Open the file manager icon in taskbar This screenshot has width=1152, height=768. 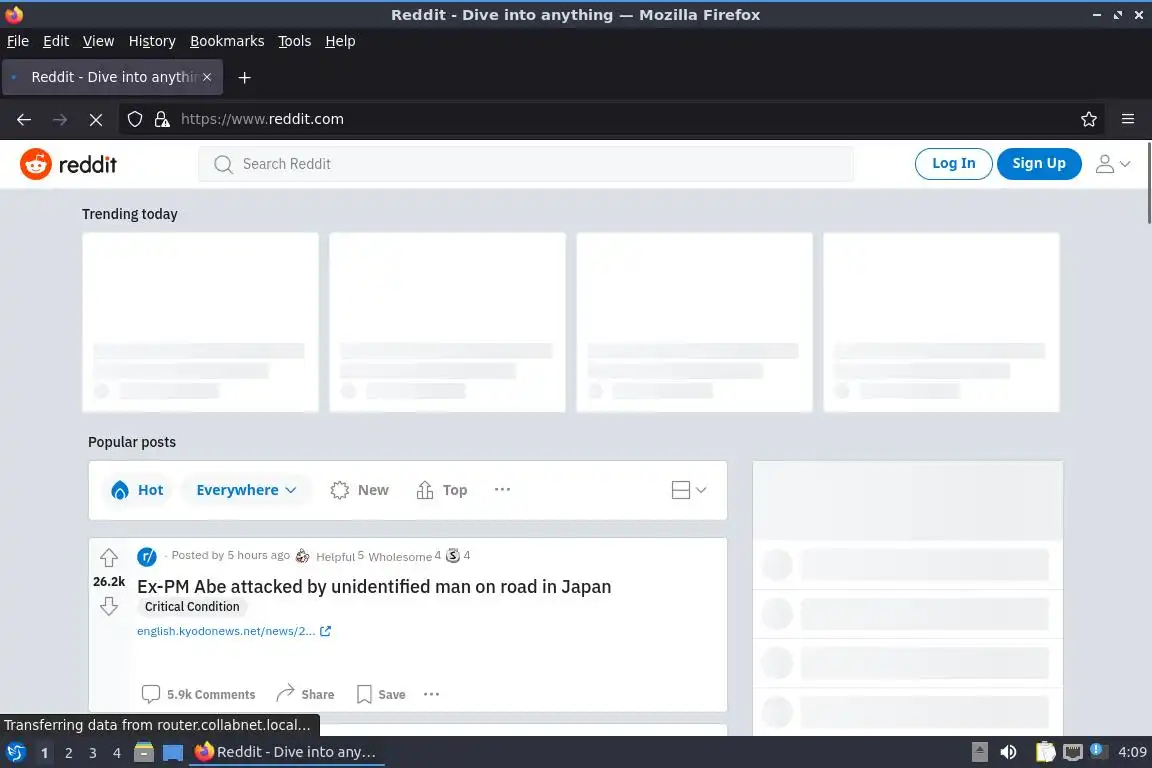(144, 752)
